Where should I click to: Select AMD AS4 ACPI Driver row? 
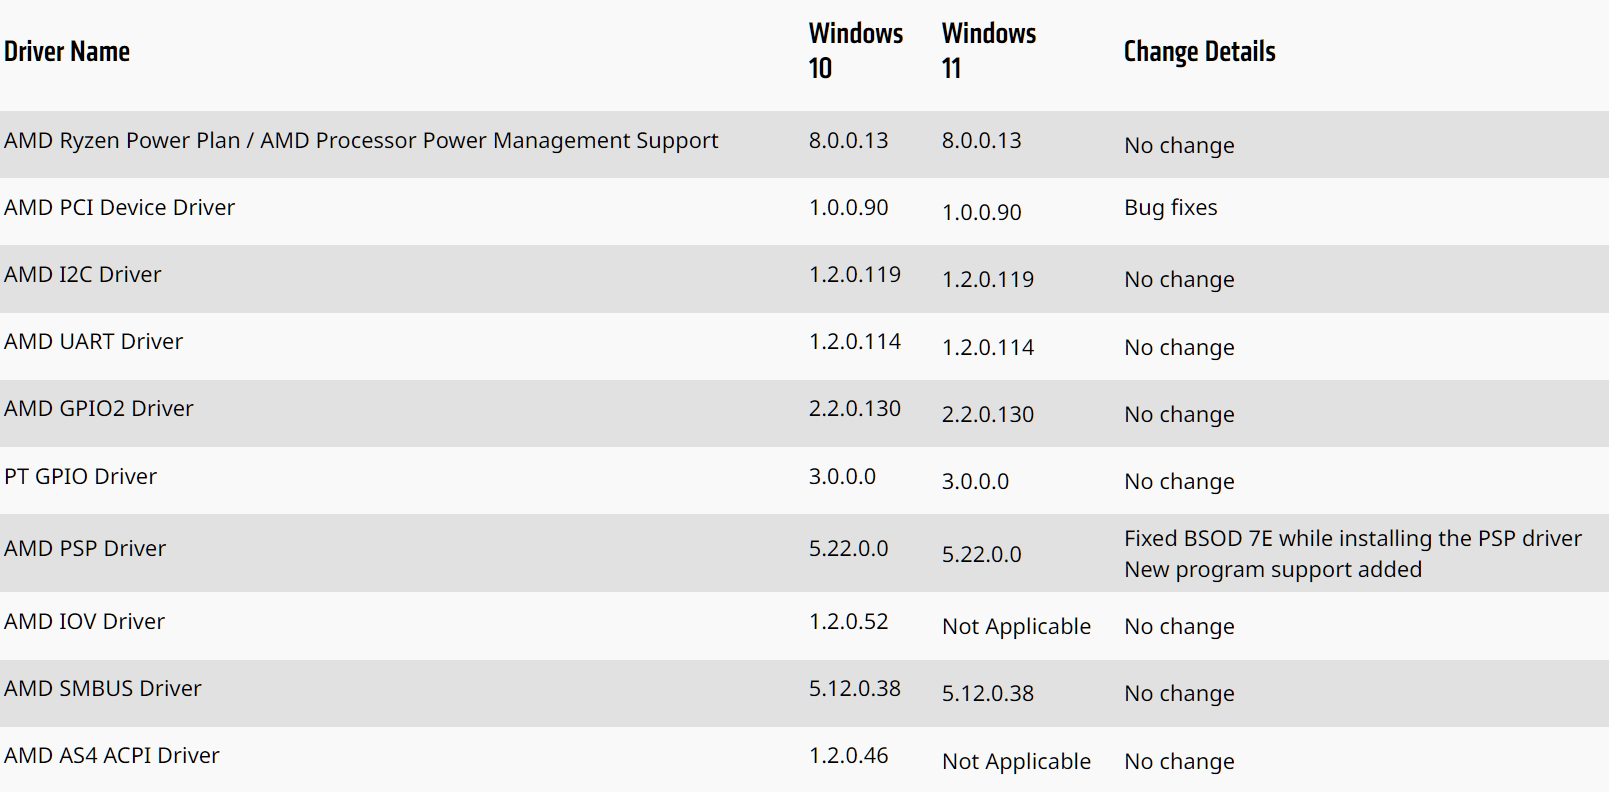pyautogui.click(x=804, y=760)
